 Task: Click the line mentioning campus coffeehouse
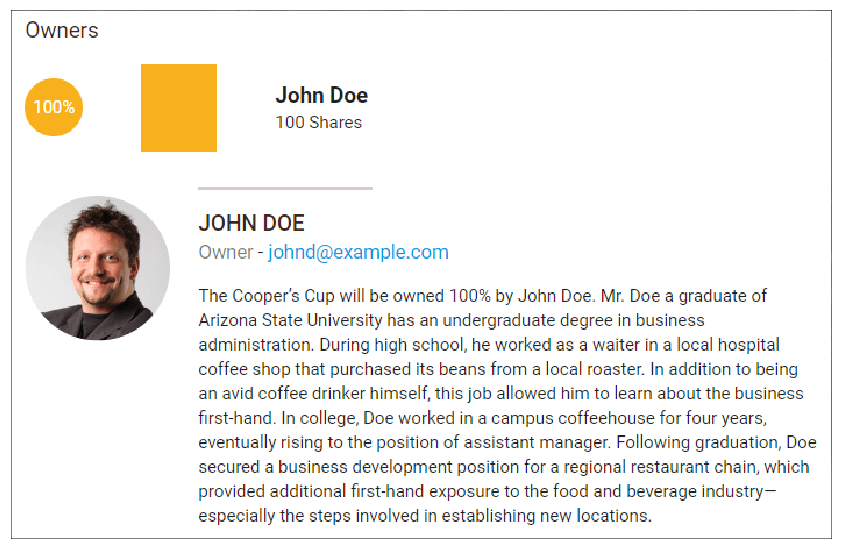pos(483,418)
